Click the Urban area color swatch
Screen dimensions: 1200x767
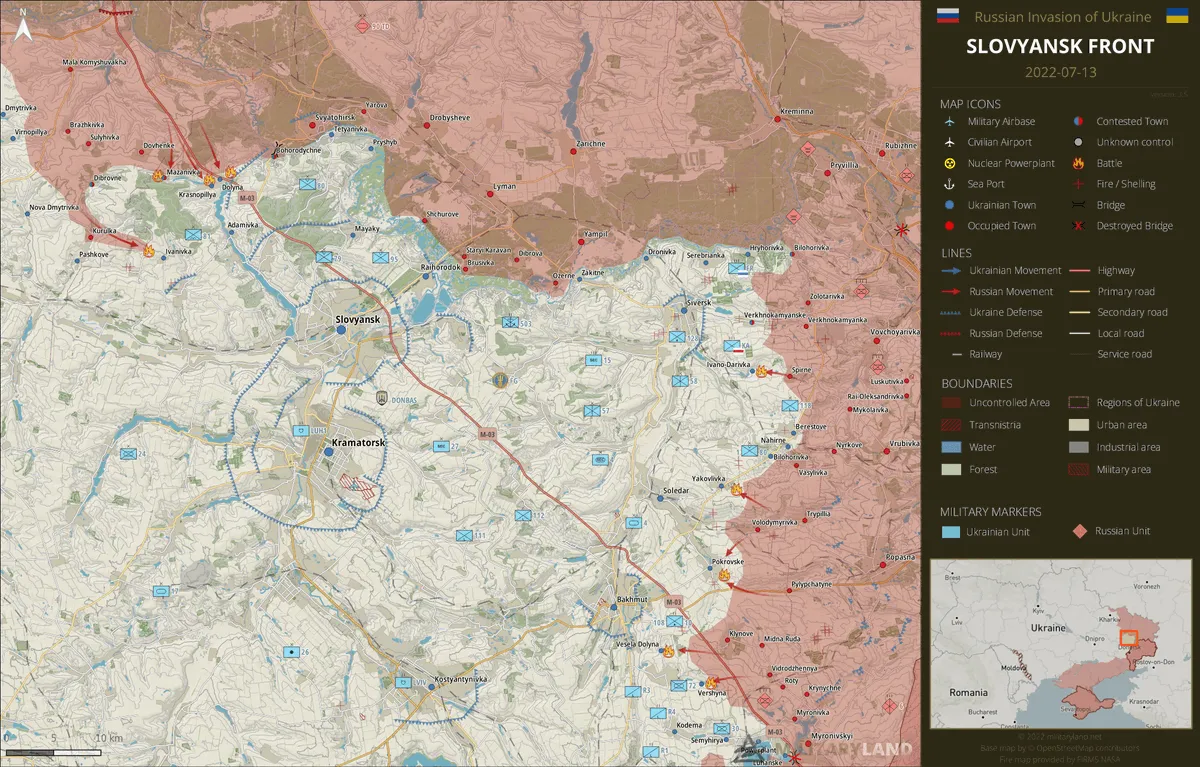[1079, 425]
